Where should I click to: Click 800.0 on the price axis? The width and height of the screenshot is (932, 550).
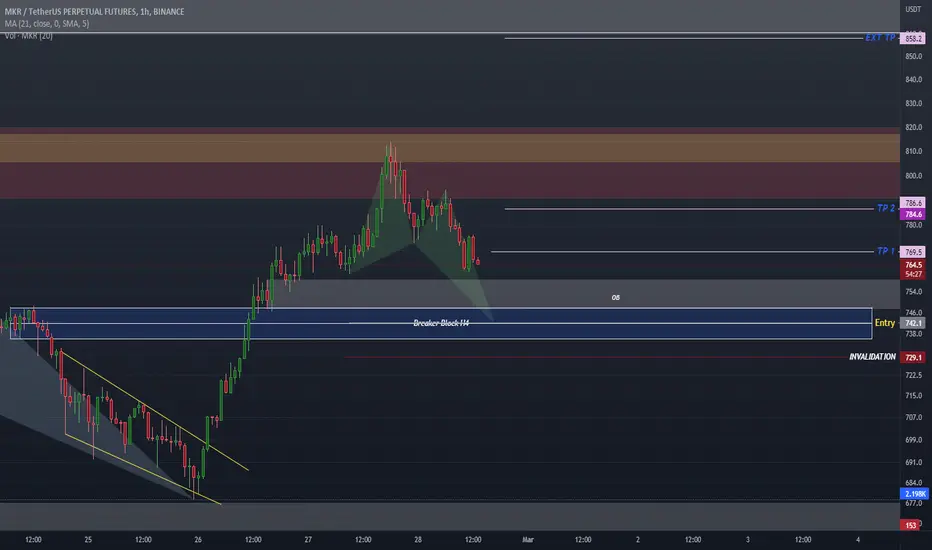click(914, 176)
